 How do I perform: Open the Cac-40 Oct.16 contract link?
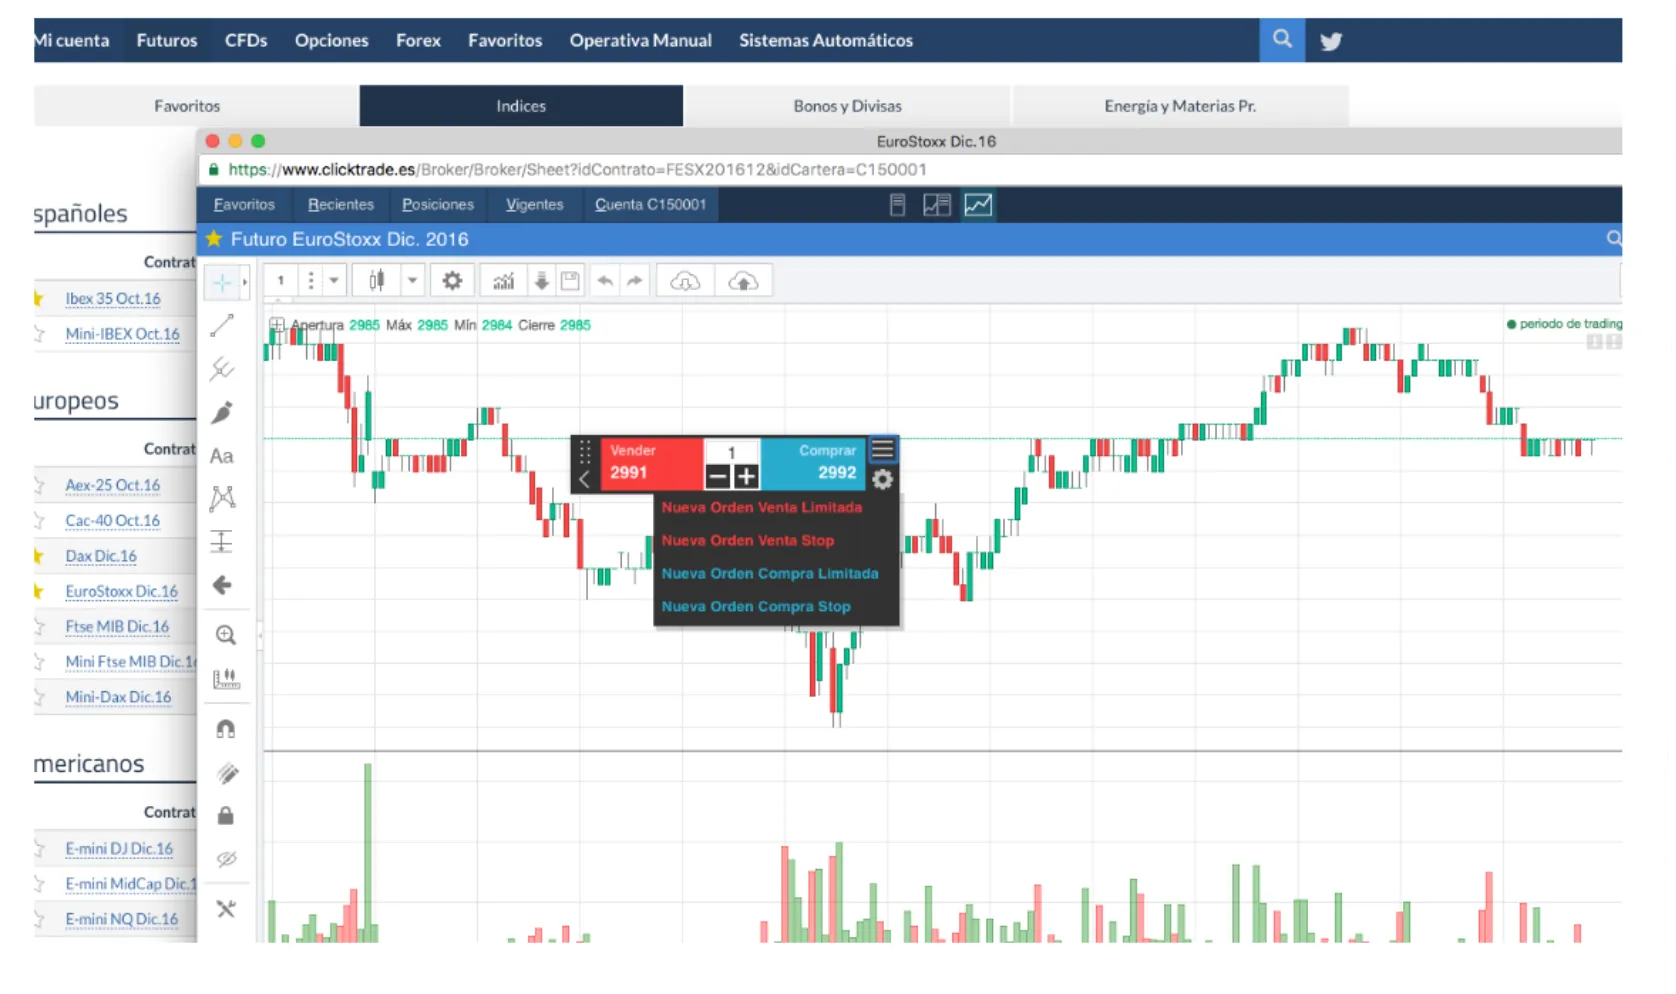pos(112,521)
